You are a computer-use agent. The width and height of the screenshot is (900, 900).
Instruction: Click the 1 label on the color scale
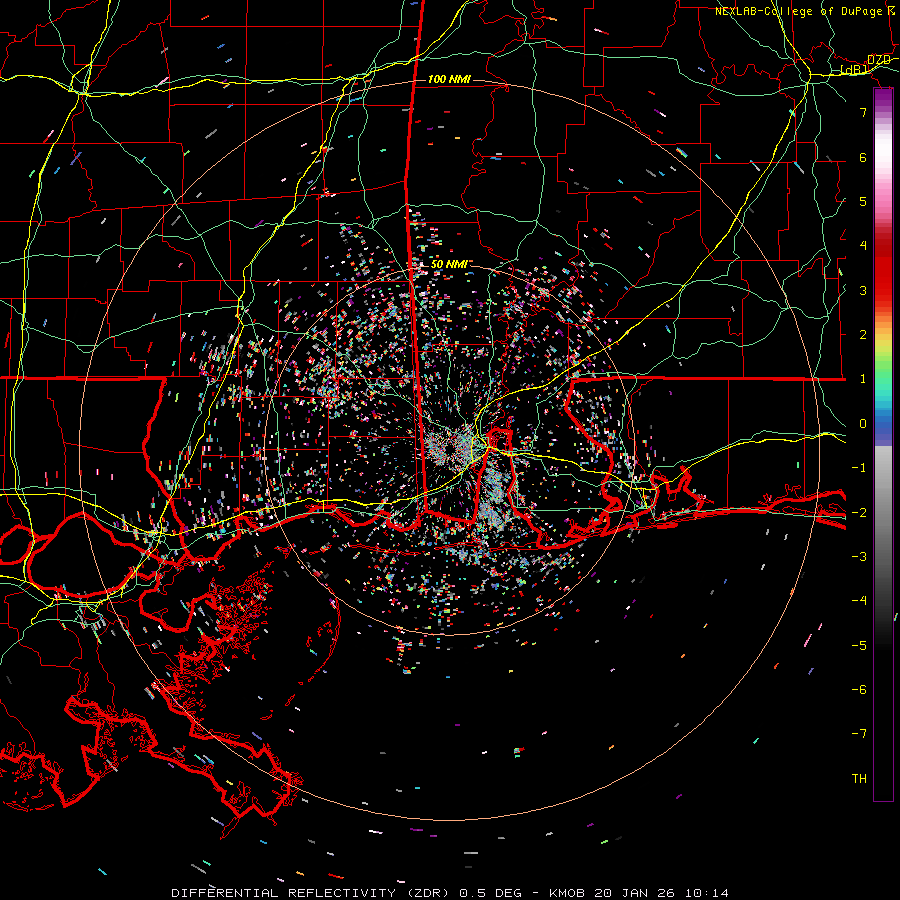863,379
